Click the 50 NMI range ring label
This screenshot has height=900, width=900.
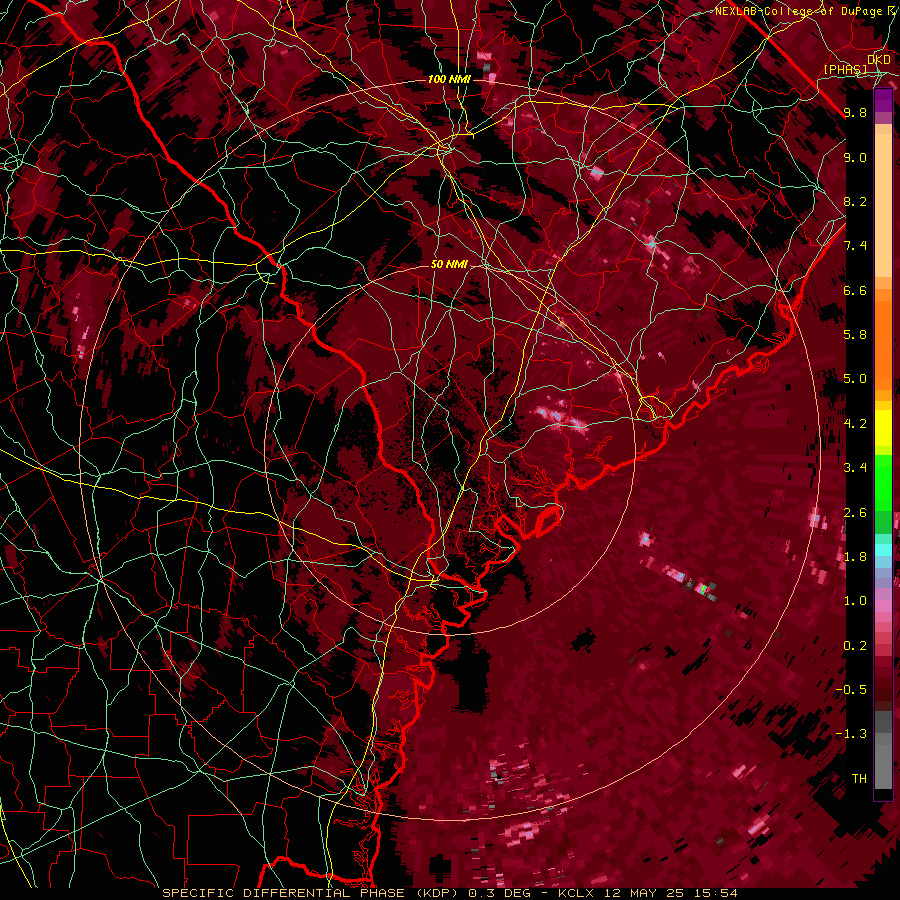click(x=449, y=265)
